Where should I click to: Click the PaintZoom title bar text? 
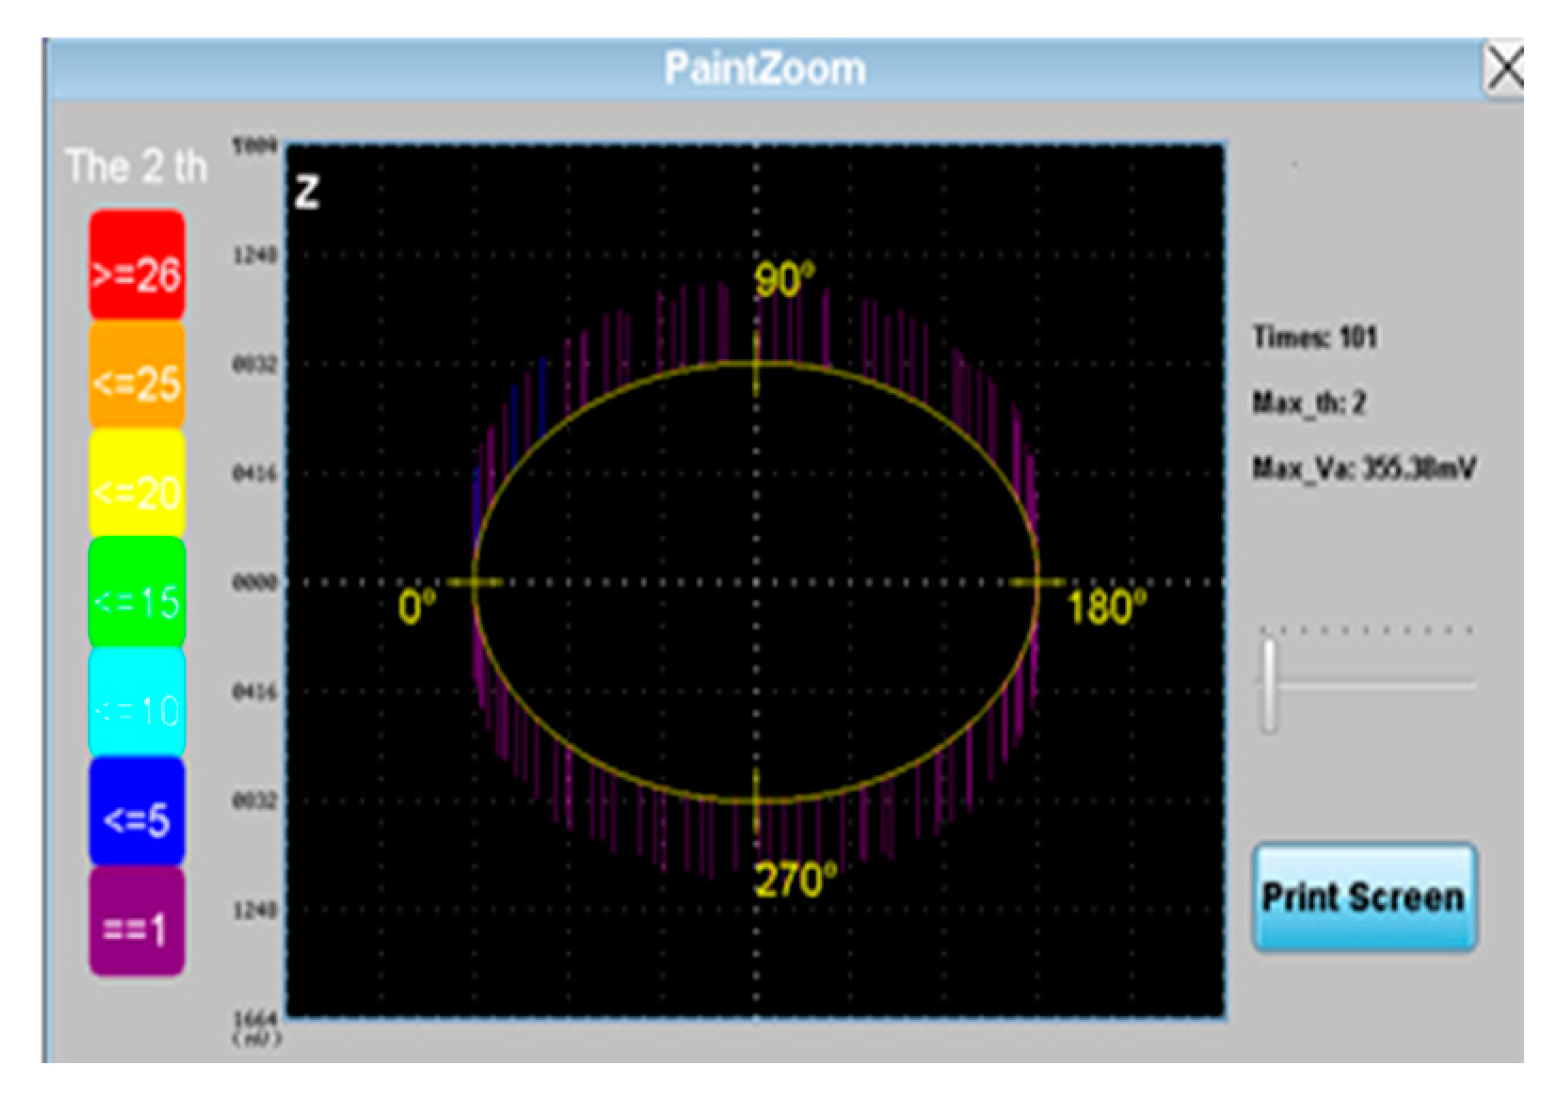pyautogui.click(x=765, y=69)
